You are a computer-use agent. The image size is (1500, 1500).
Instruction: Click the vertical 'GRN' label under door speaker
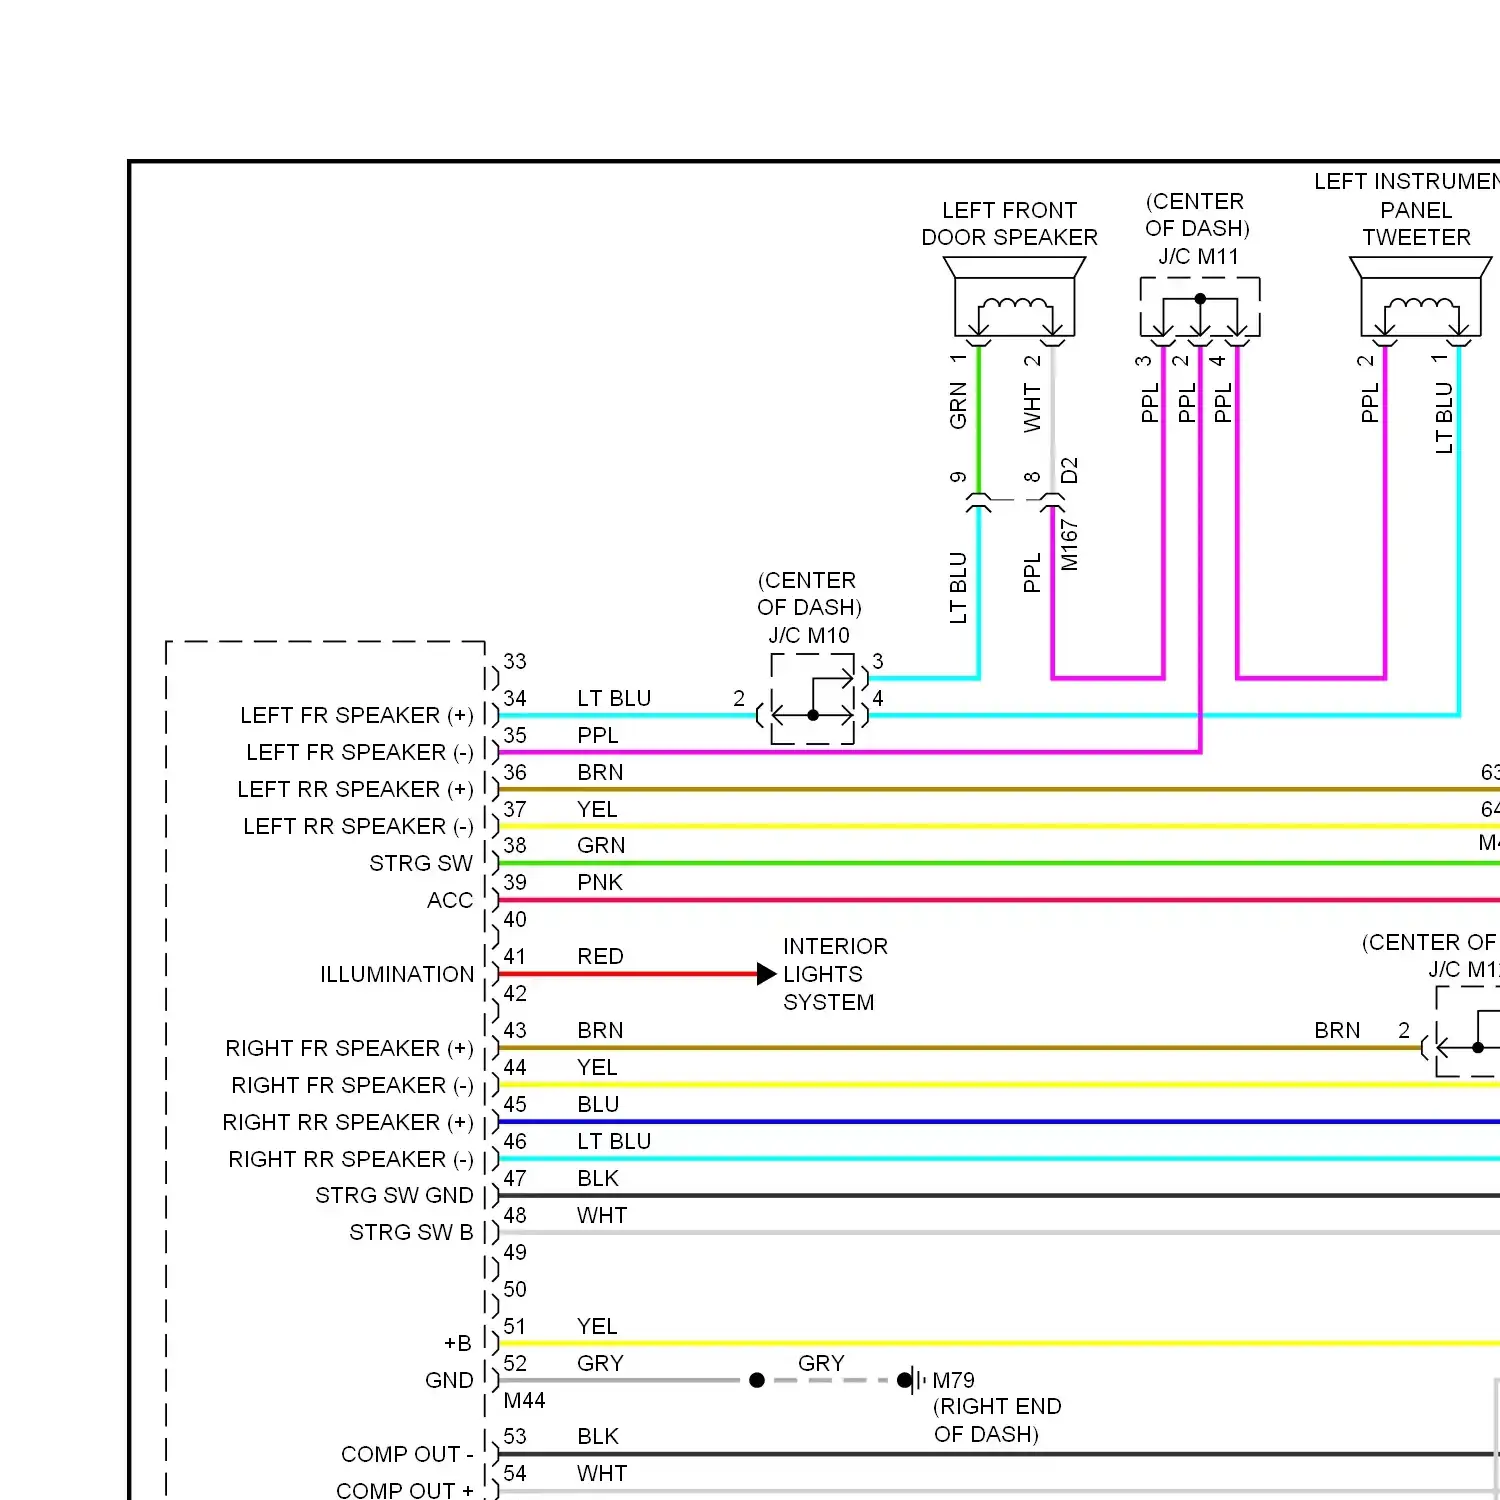click(x=958, y=405)
